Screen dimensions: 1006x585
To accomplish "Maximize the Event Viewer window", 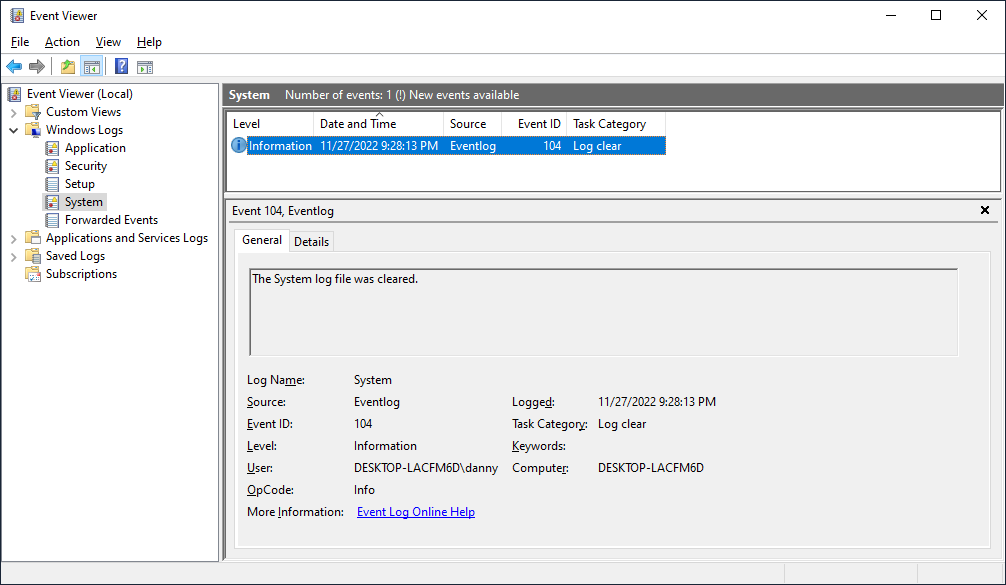I will coord(936,15).
